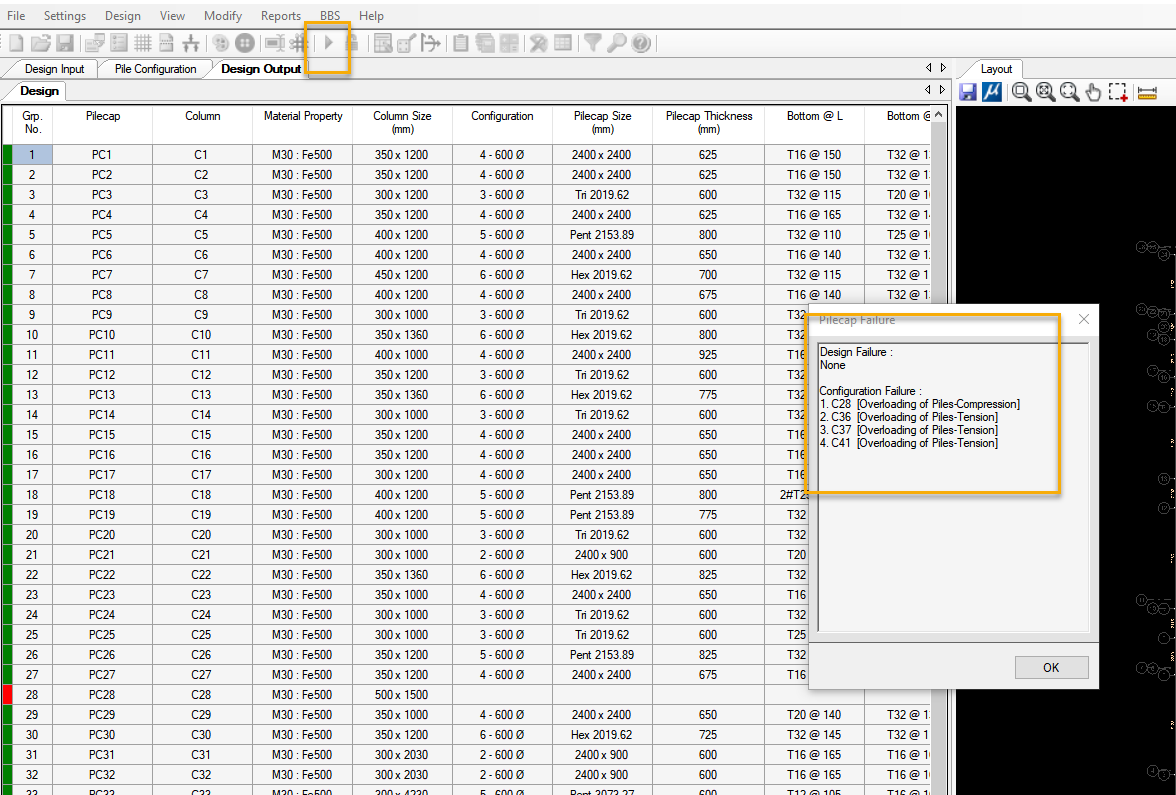1176x795 pixels.
Task: Click the Open folder icon in the toolbar
Action: point(40,43)
